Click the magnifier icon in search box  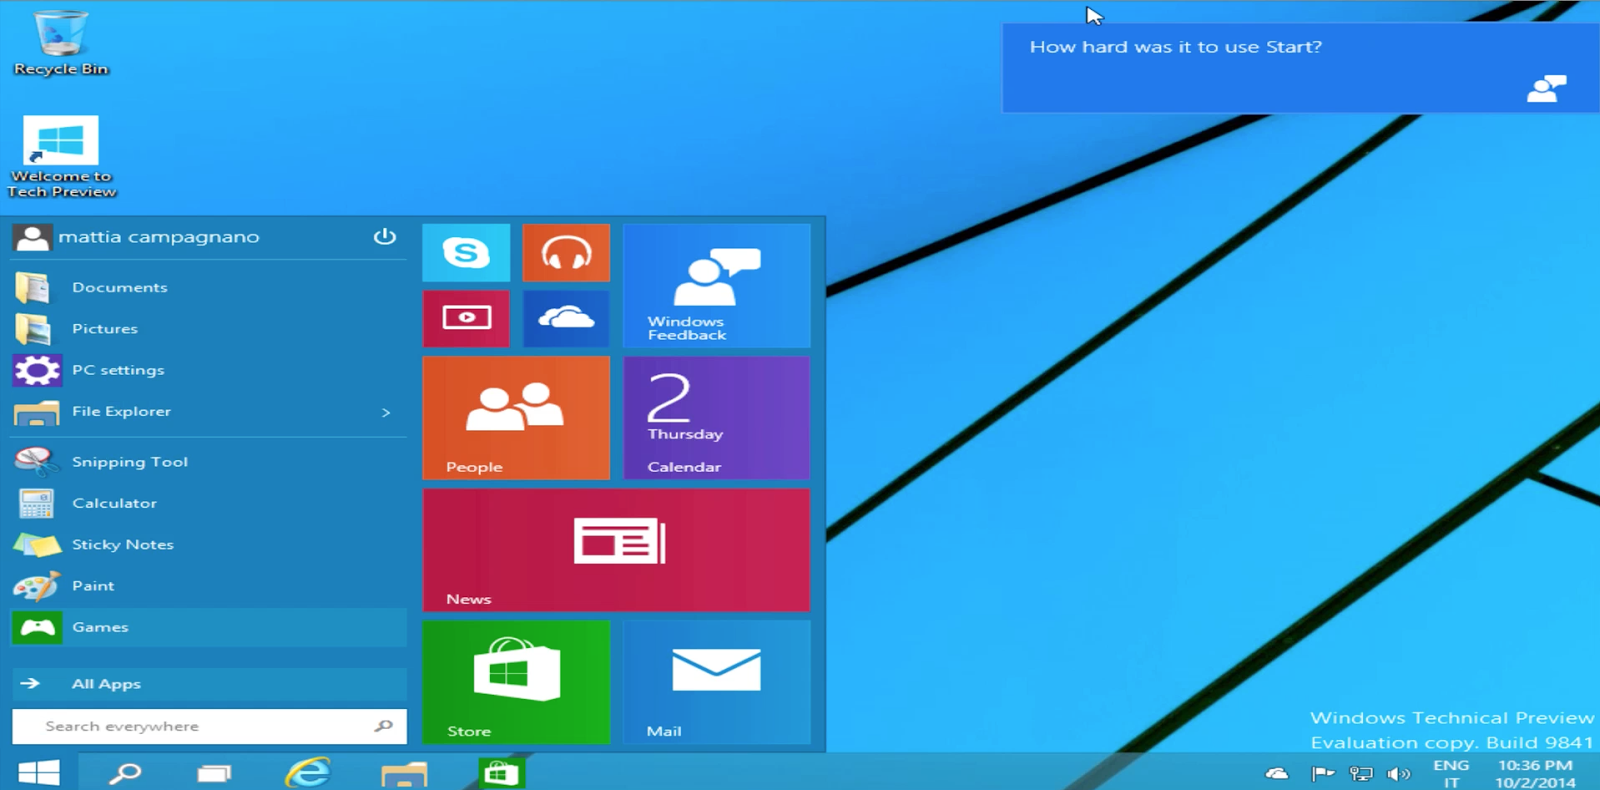coord(384,726)
